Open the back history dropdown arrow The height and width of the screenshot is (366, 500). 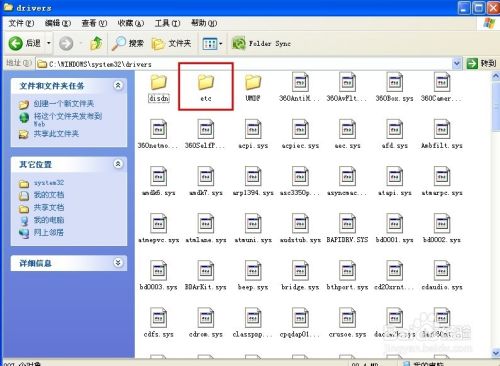(49, 43)
